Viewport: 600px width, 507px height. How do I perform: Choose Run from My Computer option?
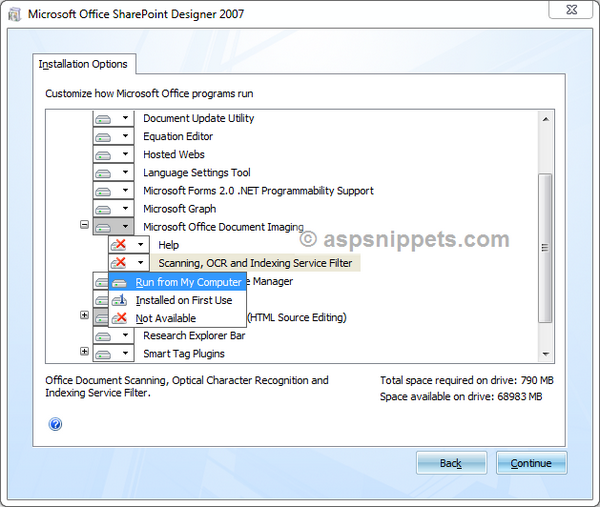coord(177,282)
